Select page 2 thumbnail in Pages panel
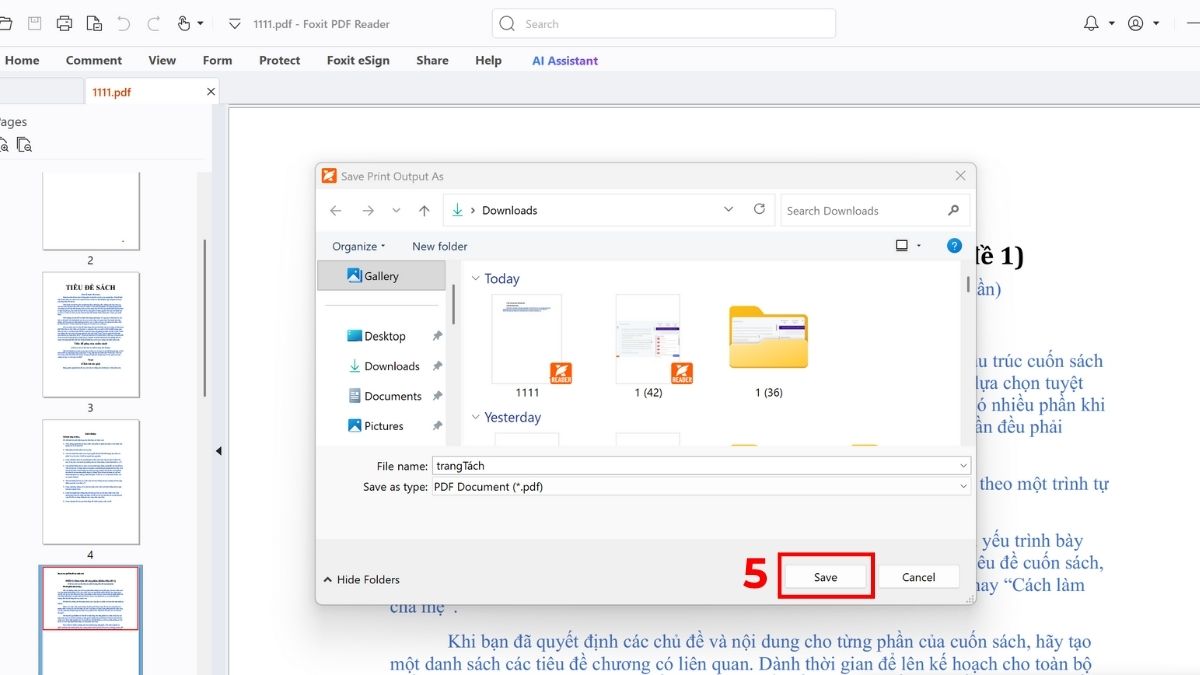This screenshot has width=1200, height=675. (91, 211)
